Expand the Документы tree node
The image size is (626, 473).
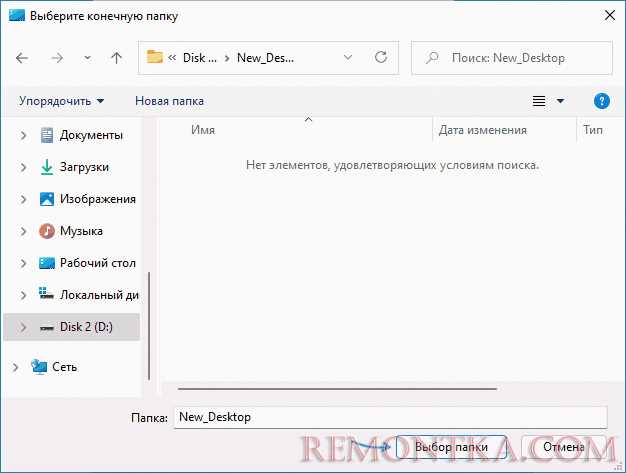pos(23,135)
